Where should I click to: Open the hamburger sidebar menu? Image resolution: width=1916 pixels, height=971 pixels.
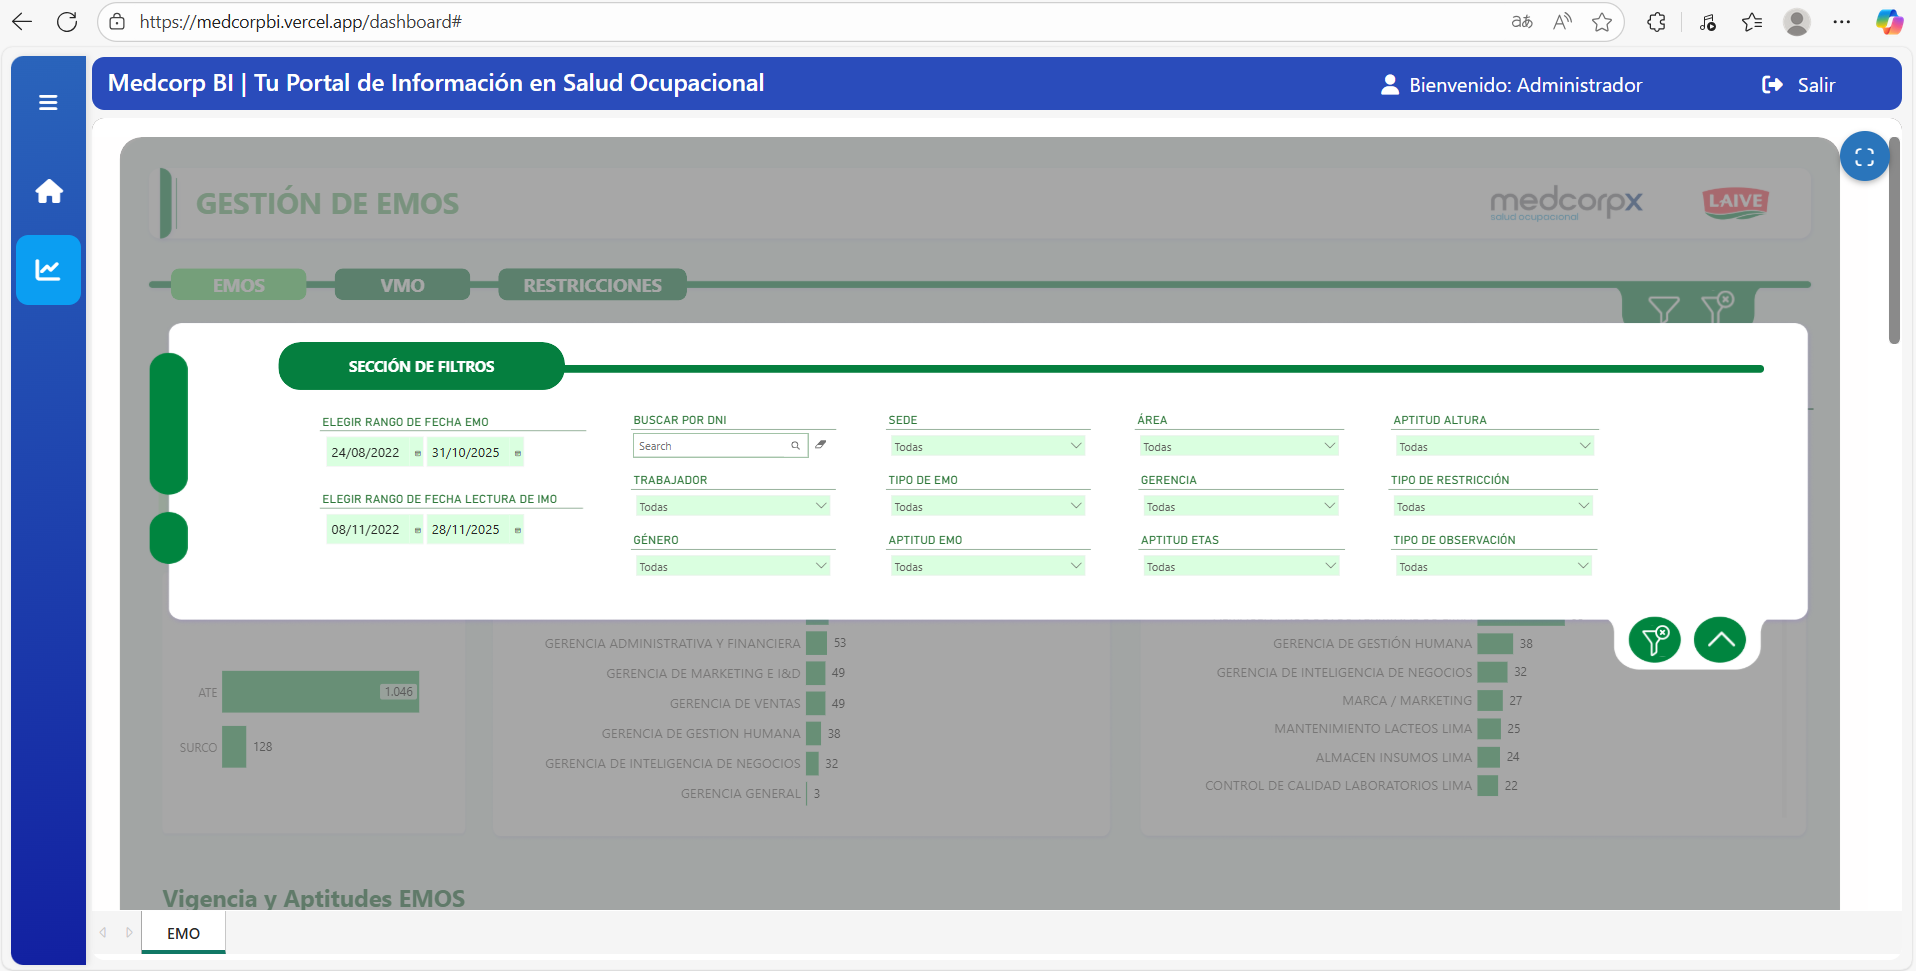tap(48, 103)
